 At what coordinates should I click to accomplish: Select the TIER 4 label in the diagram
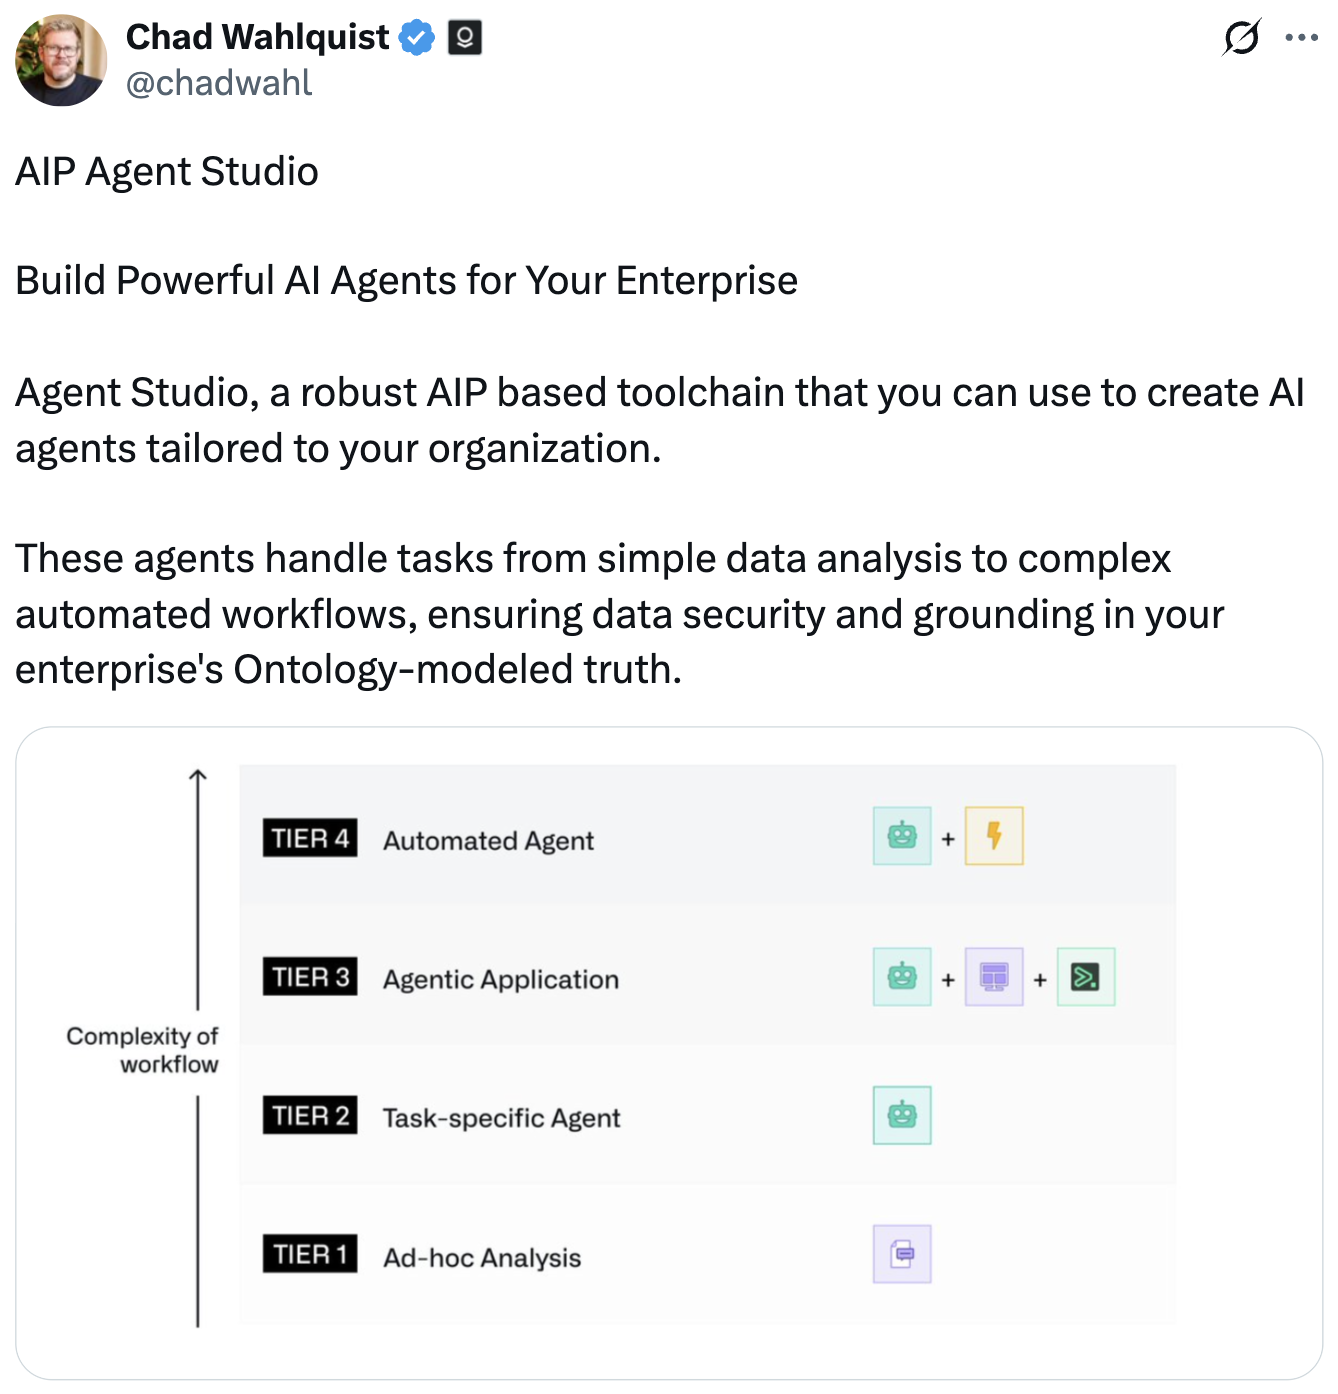[x=309, y=839]
